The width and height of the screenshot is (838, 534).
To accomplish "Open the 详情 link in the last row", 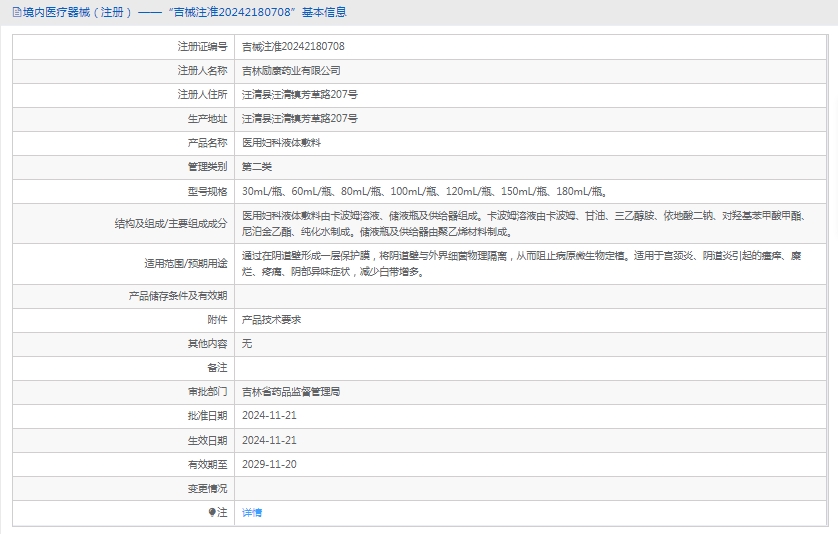I will pyautogui.click(x=252, y=512).
